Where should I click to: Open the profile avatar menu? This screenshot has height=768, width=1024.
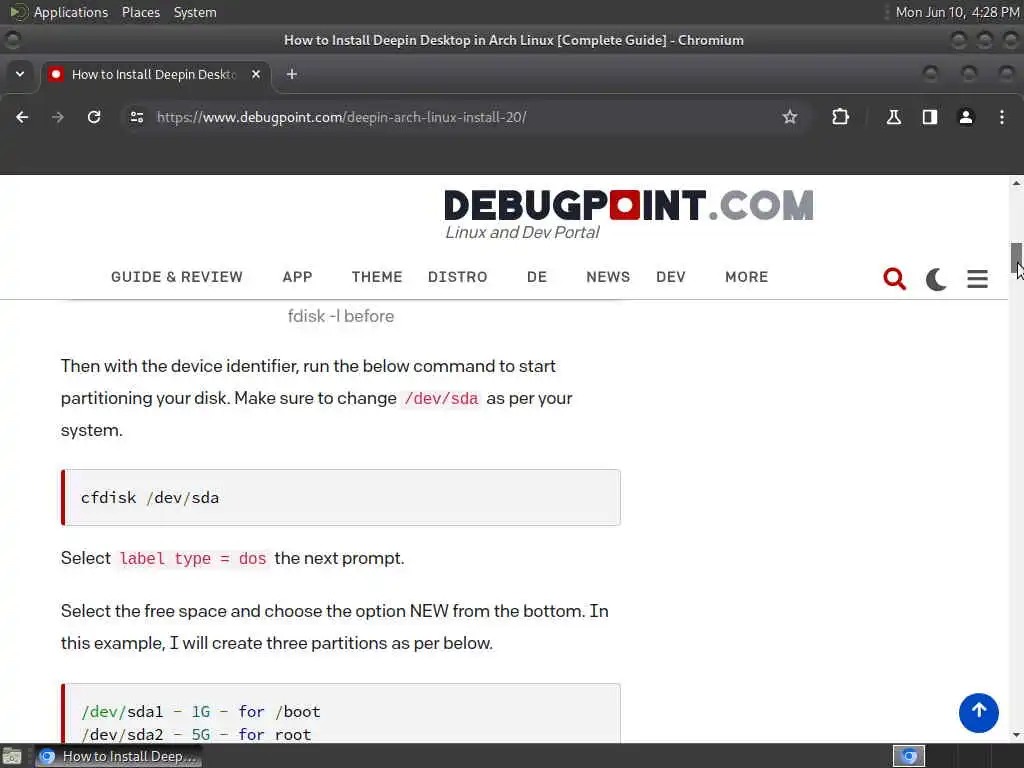tap(966, 117)
